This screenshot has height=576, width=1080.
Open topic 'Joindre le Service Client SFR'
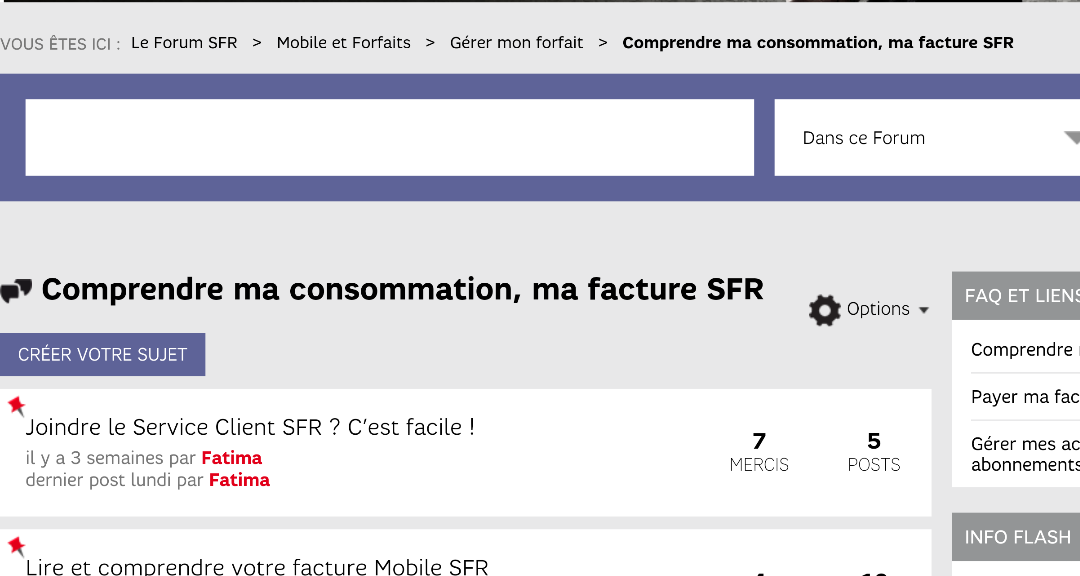click(x=250, y=427)
